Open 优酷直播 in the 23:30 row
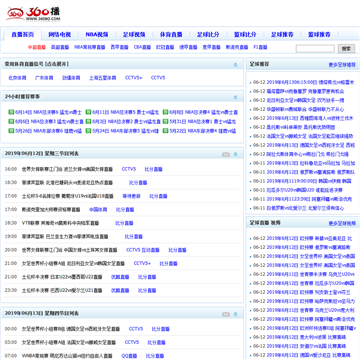Image resolution: width=360 pixels, height=360 pixels. coord(120,290)
